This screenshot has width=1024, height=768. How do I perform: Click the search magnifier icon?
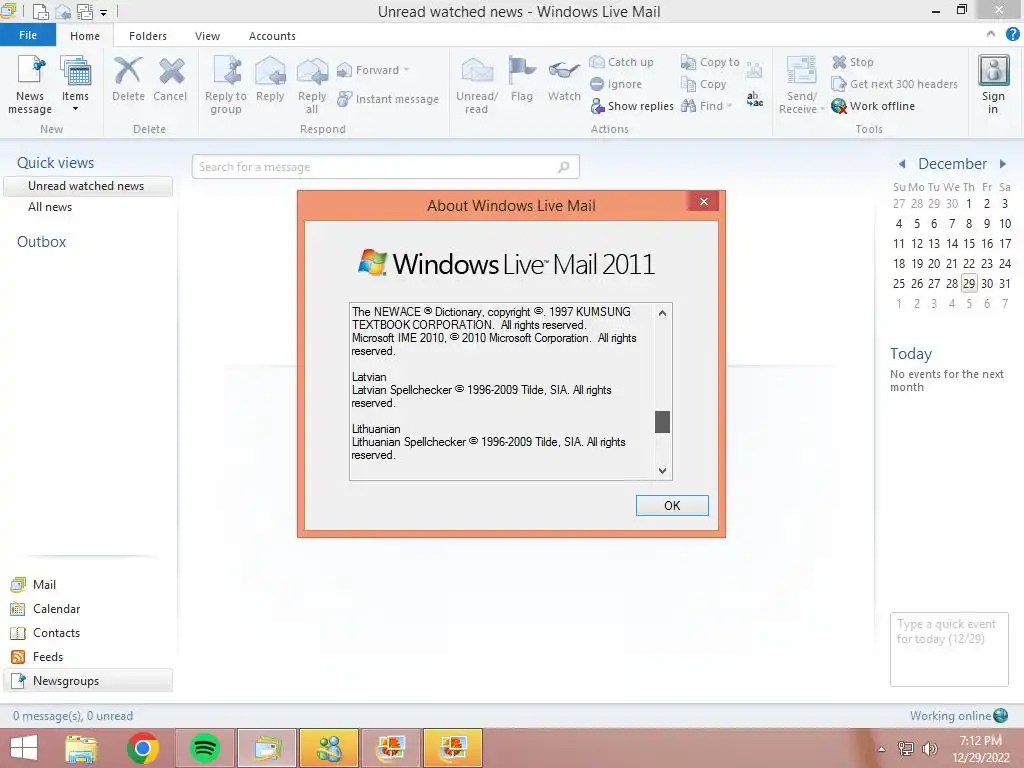tap(564, 167)
